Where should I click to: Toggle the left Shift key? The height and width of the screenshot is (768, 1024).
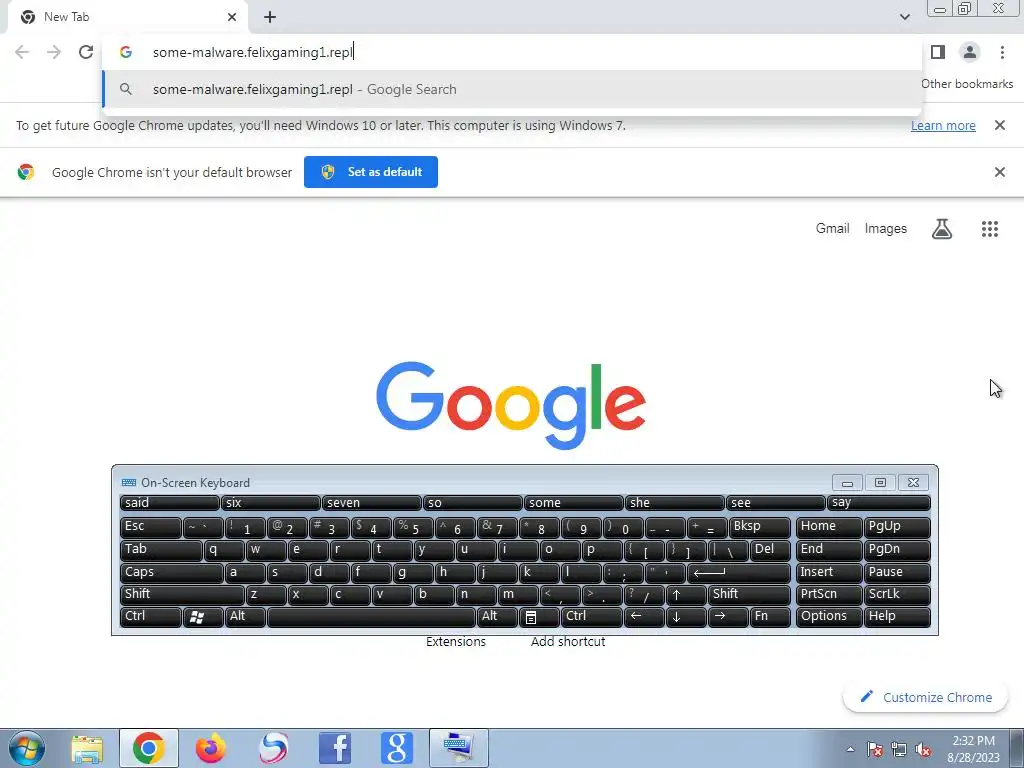coord(182,594)
